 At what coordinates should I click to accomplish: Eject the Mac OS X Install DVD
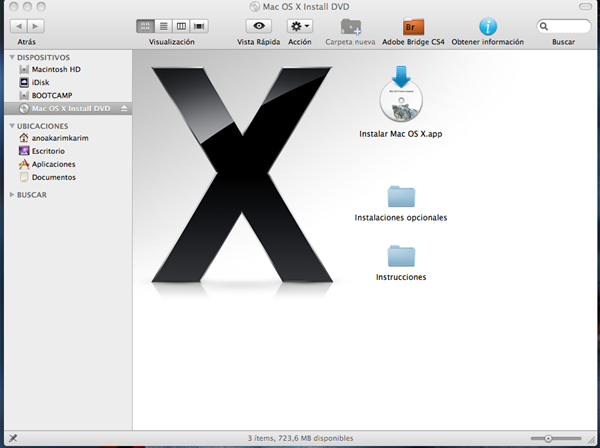[124, 108]
